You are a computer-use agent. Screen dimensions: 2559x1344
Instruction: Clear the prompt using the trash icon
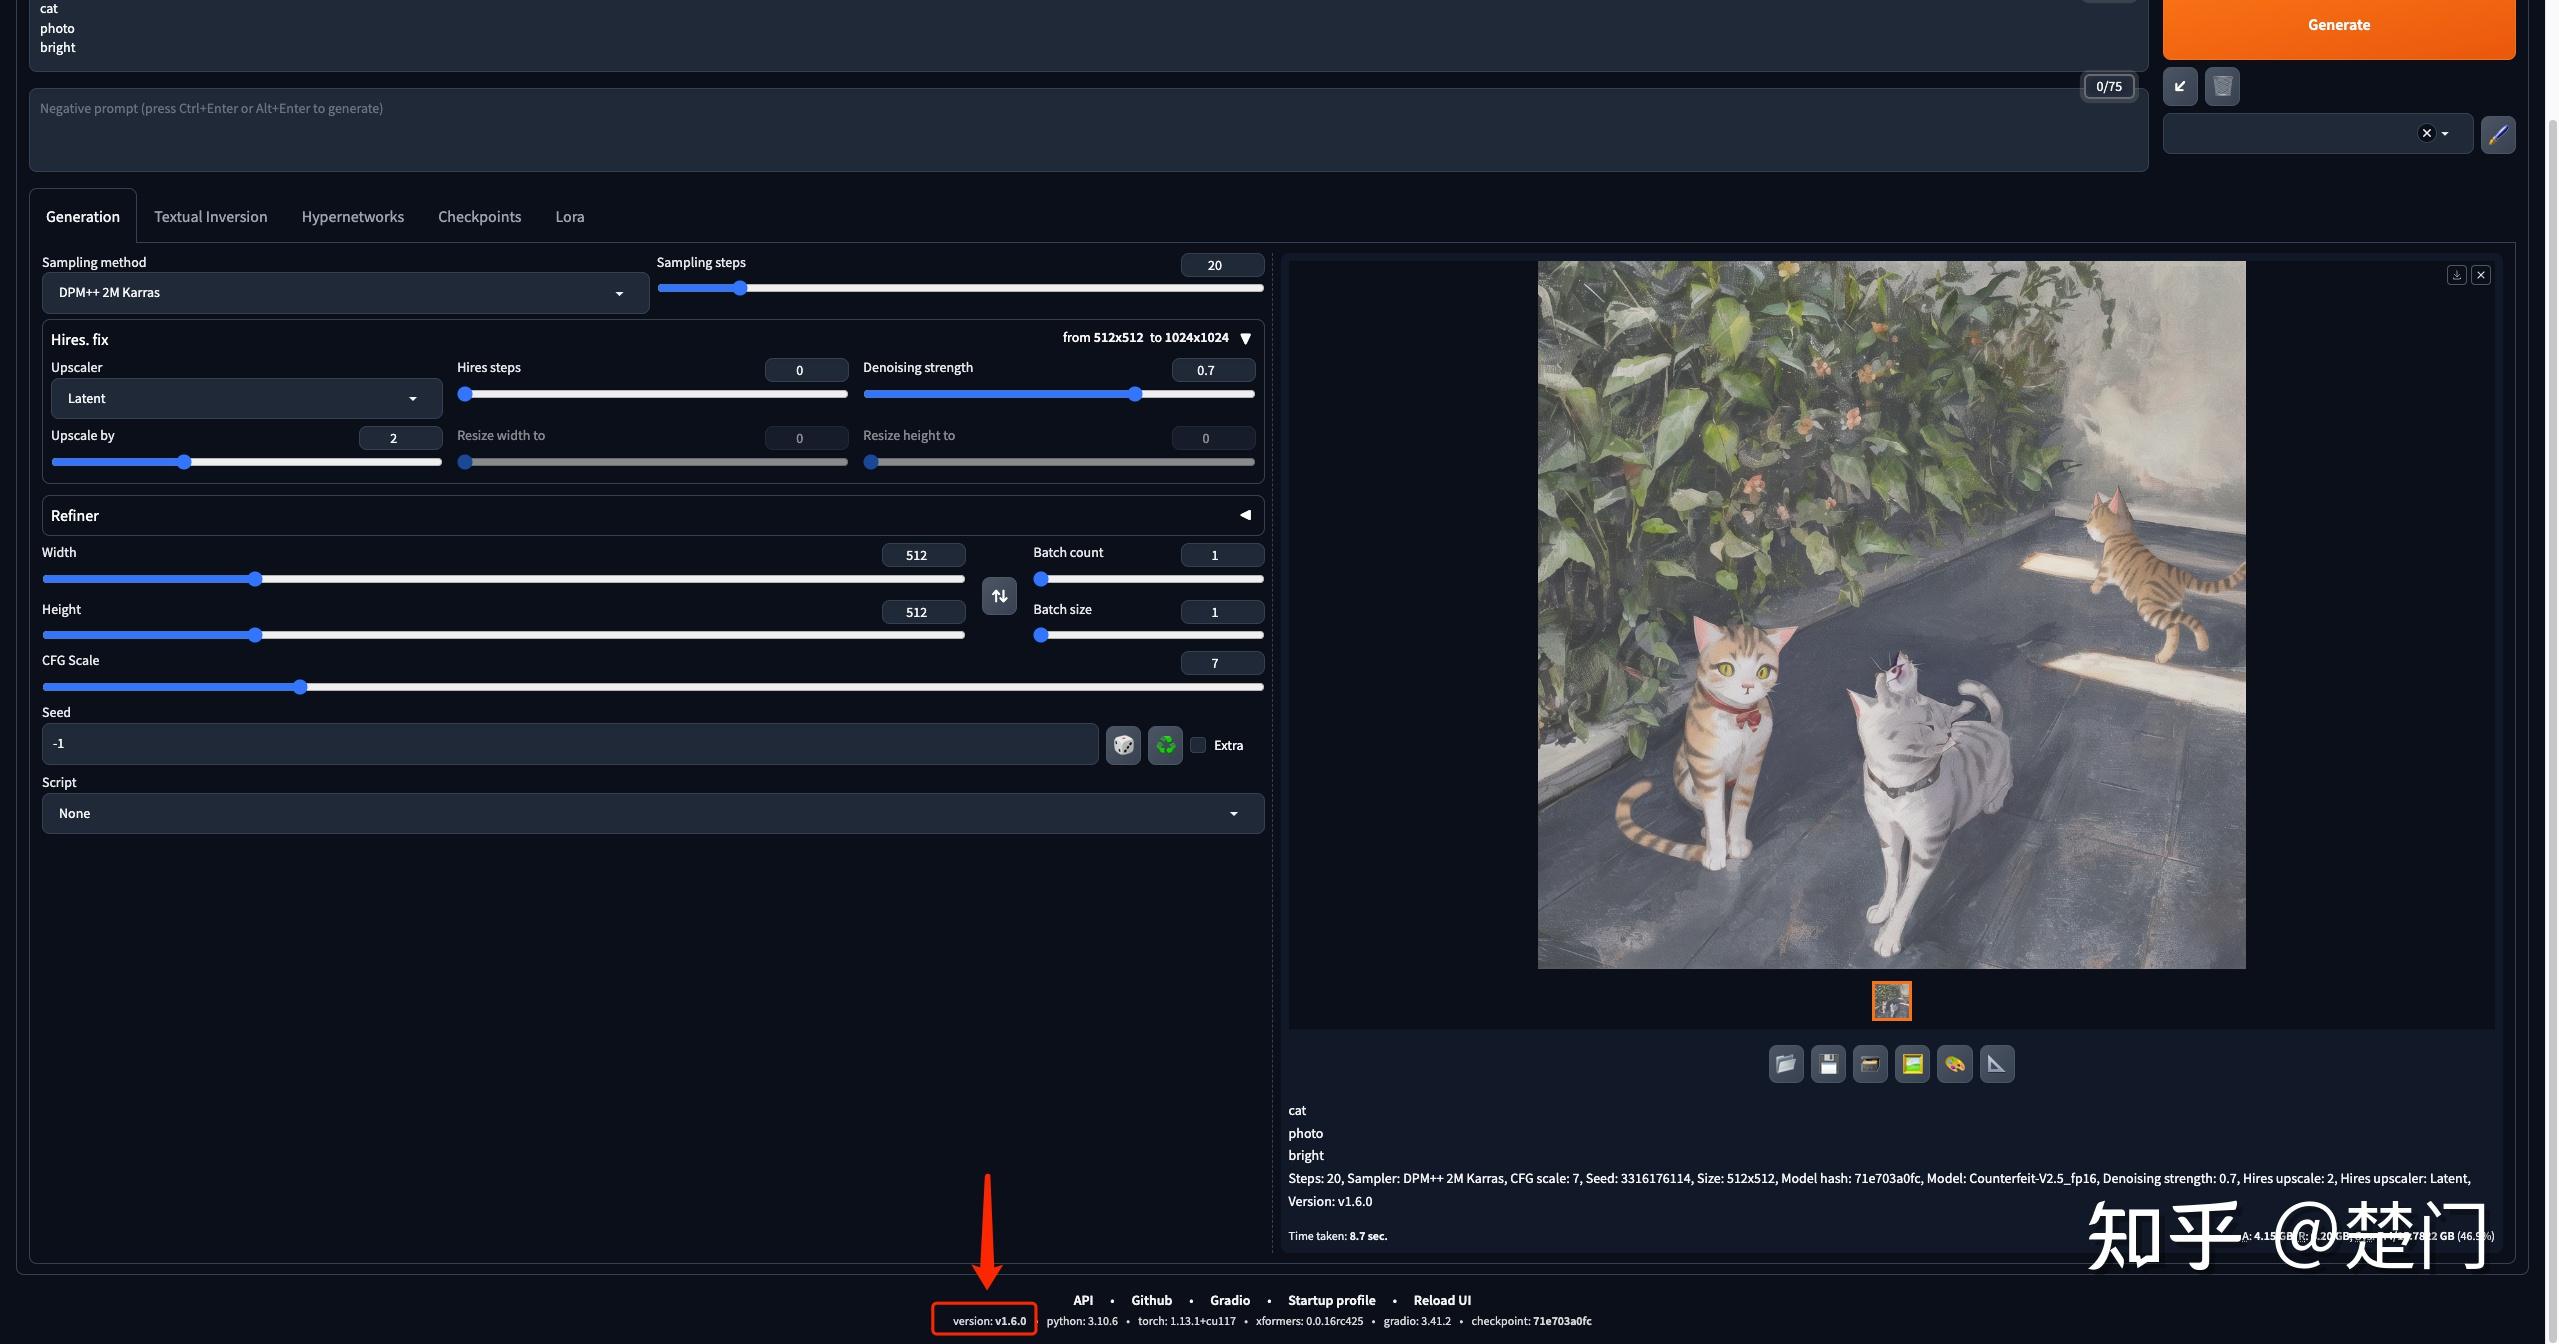pos(2221,86)
